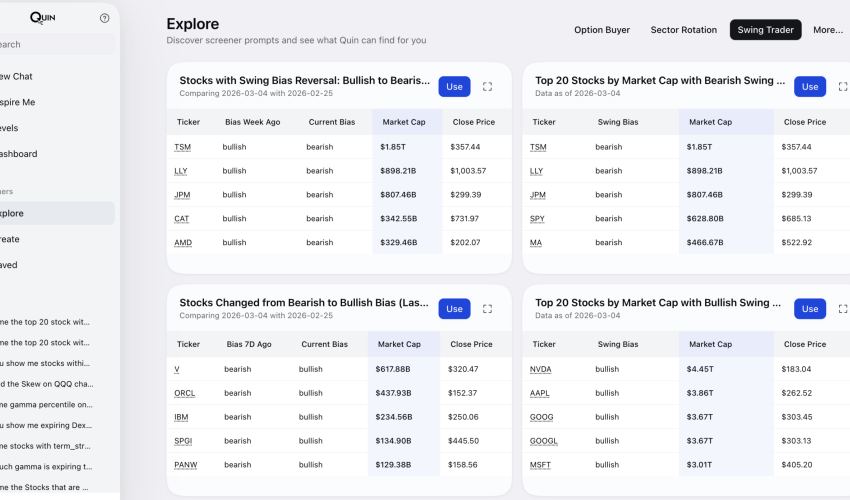This screenshot has width=850, height=500.
Task: Select the Sector Rotation tab
Action: (x=684, y=30)
